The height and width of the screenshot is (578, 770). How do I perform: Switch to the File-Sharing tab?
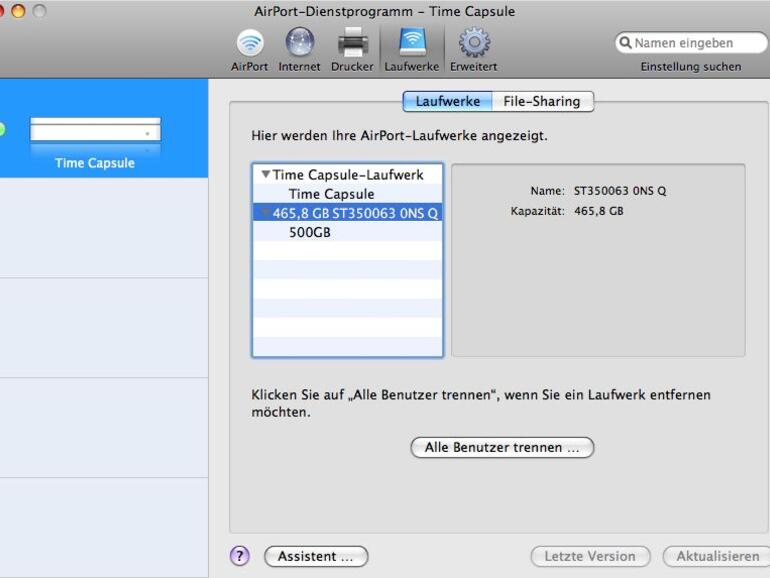click(x=541, y=101)
